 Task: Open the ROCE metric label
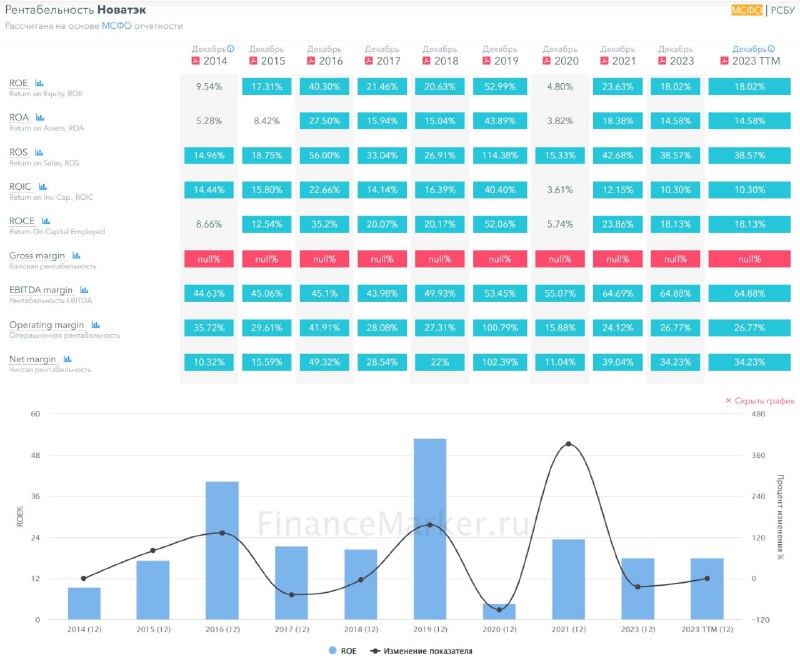pyautogui.click(x=22, y=221)
